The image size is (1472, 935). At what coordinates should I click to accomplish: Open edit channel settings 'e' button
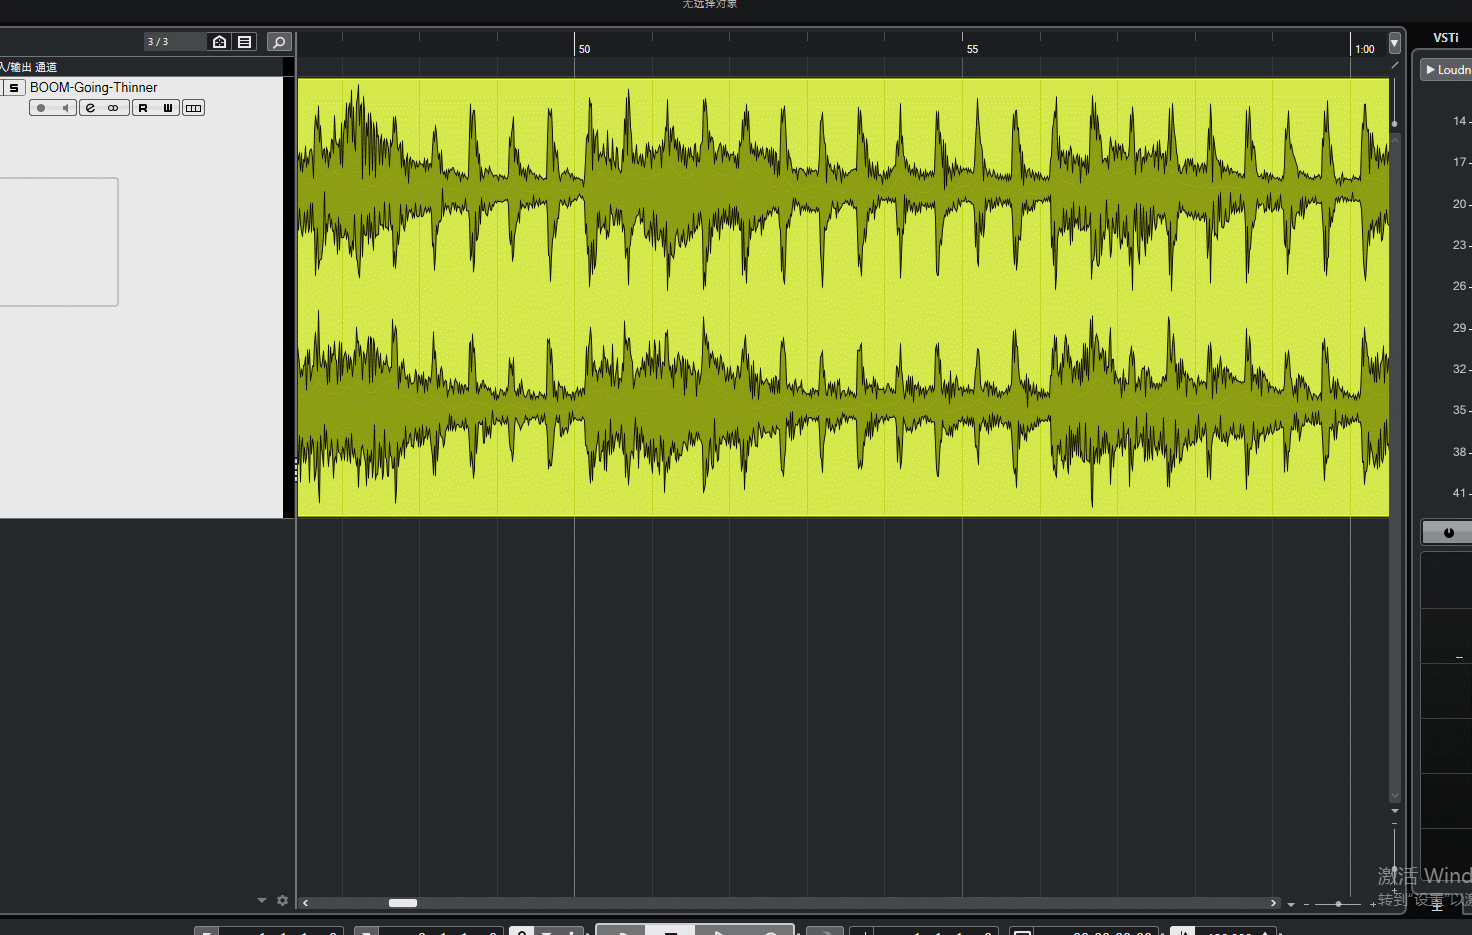tap(91, 108)
